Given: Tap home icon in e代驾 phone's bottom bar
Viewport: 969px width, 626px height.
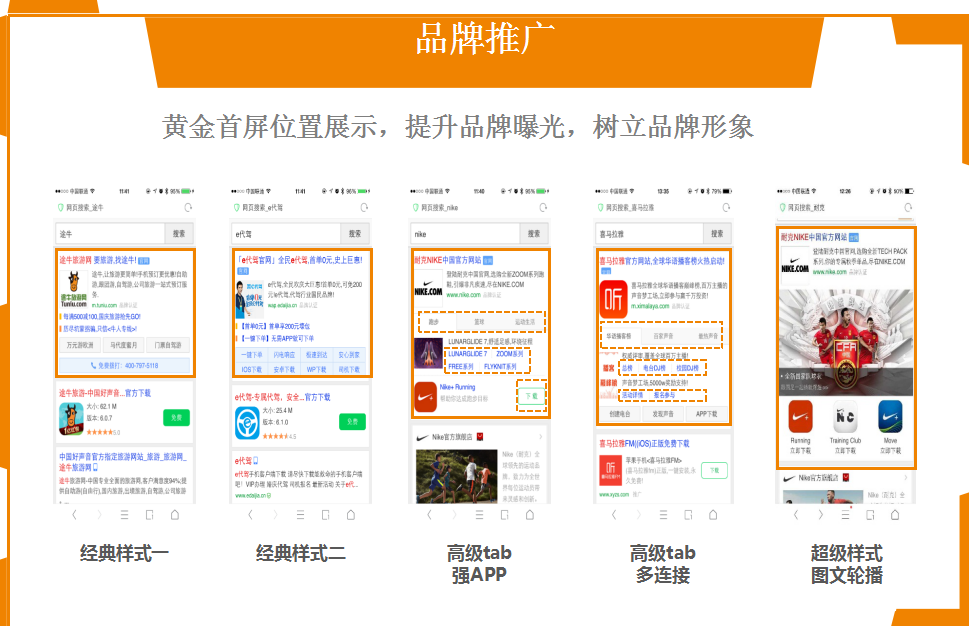Looking at the screenshot, I should [351, 515].
